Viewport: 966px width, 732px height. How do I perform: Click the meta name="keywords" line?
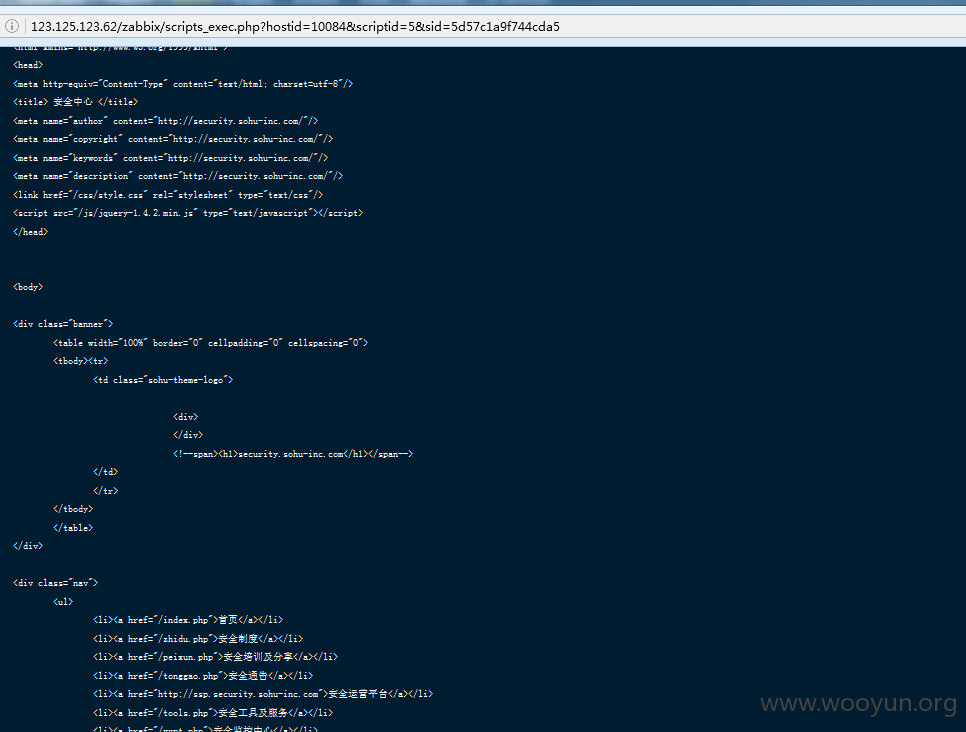(x=171, y=158)
